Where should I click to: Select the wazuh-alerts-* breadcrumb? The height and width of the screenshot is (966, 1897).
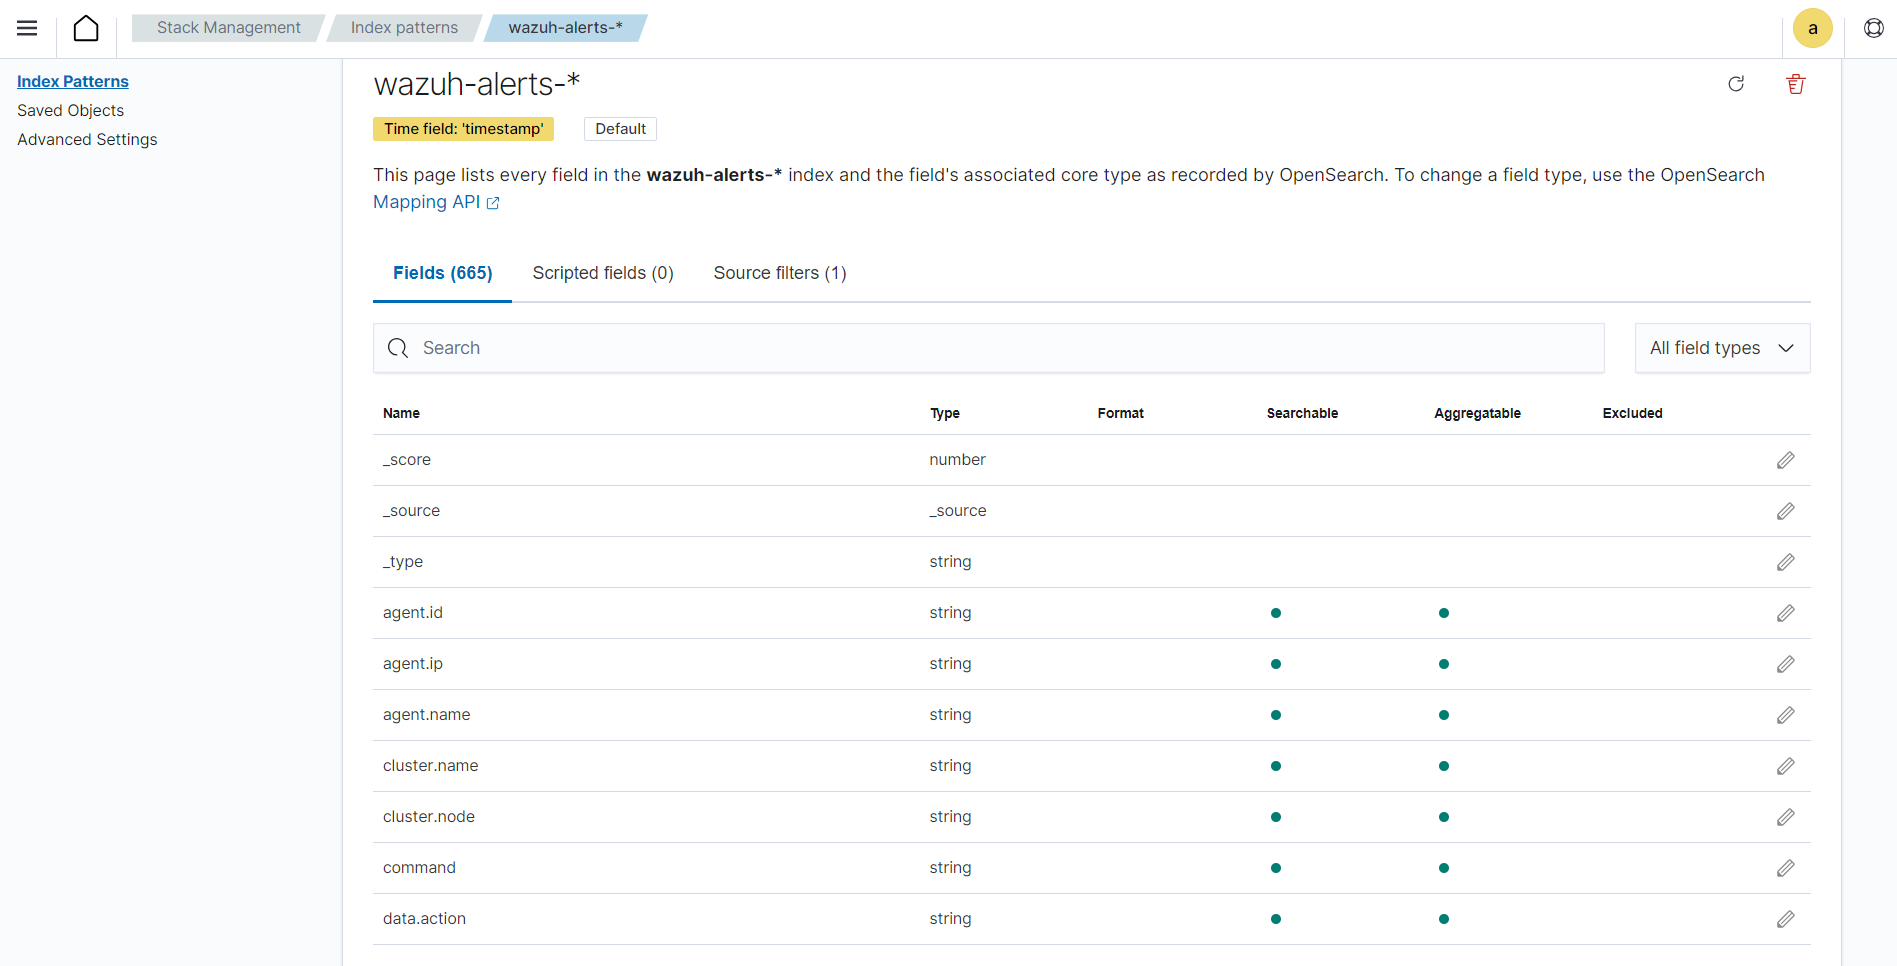tap(565, 28)
